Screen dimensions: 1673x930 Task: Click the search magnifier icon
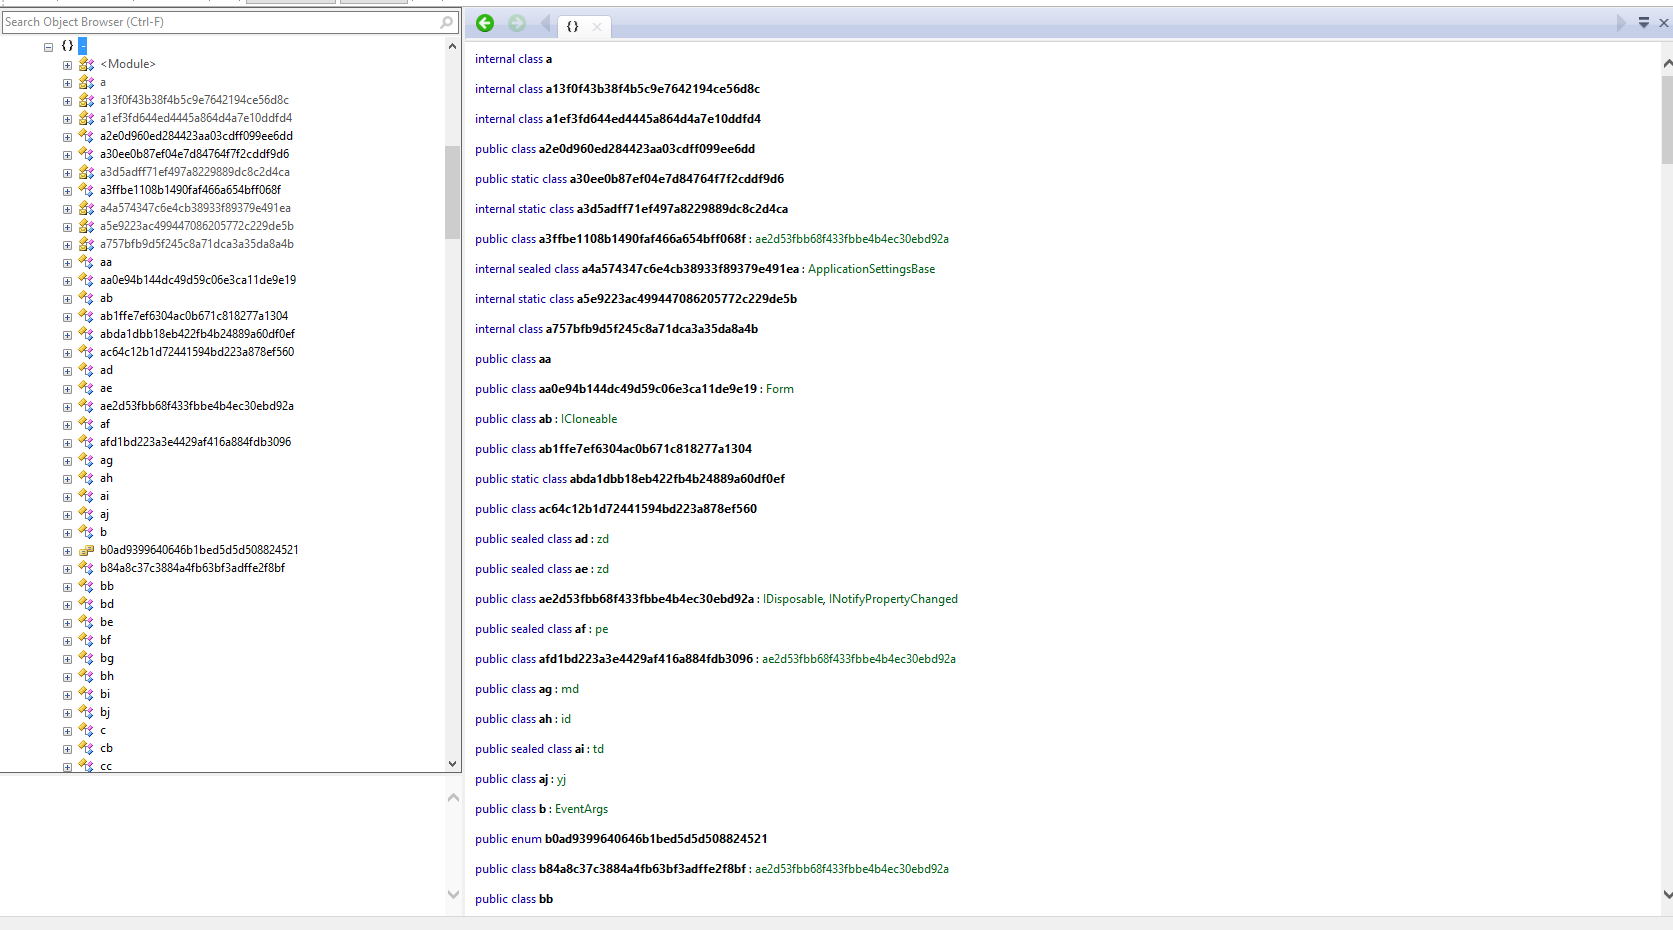(447, 22)
